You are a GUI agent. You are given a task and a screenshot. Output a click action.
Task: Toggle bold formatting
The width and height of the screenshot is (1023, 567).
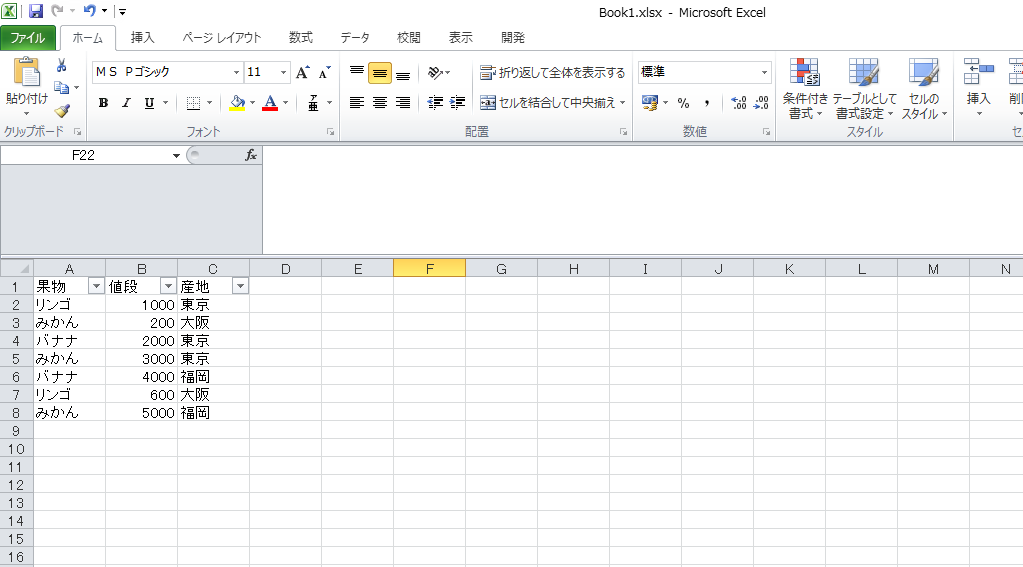pyautogui.click(x=103, y=103)
